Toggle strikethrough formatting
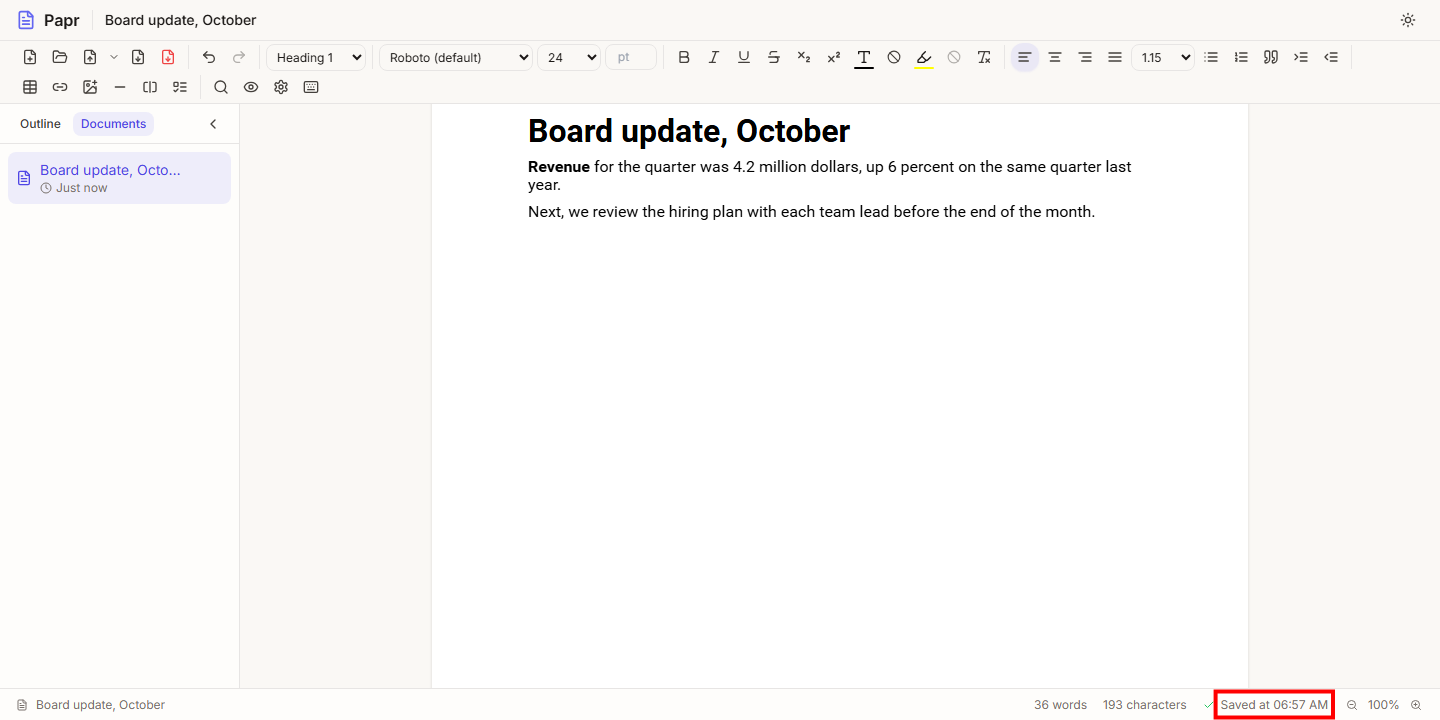This screenshot has height=720, width=1440. (x=774, y=57)
